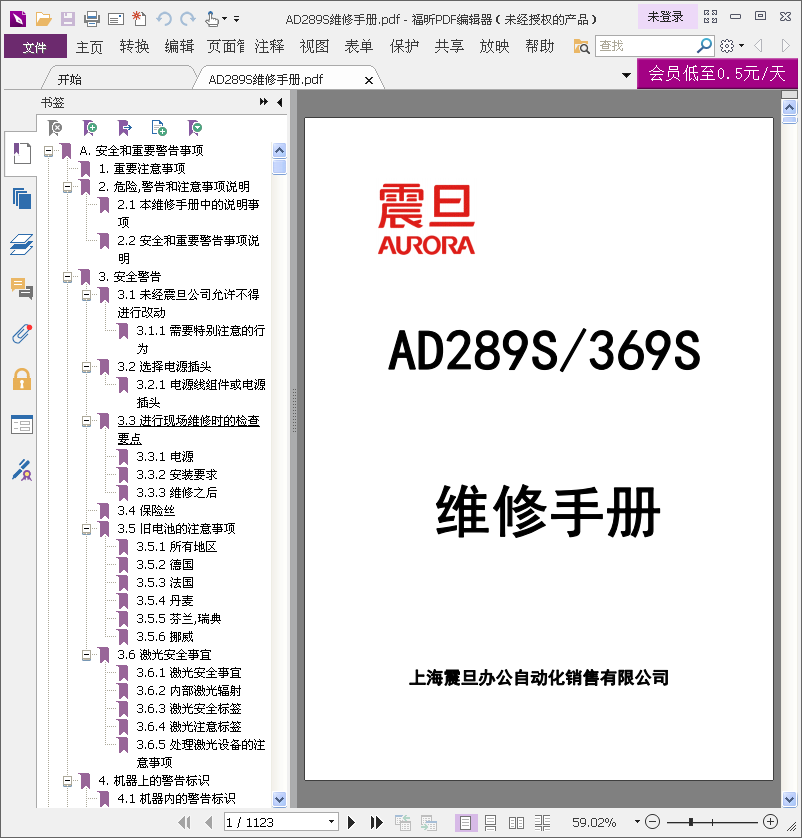Open the Layers sidebar icon
Viewport: 802px width, 838px height.
click(22, 244)
